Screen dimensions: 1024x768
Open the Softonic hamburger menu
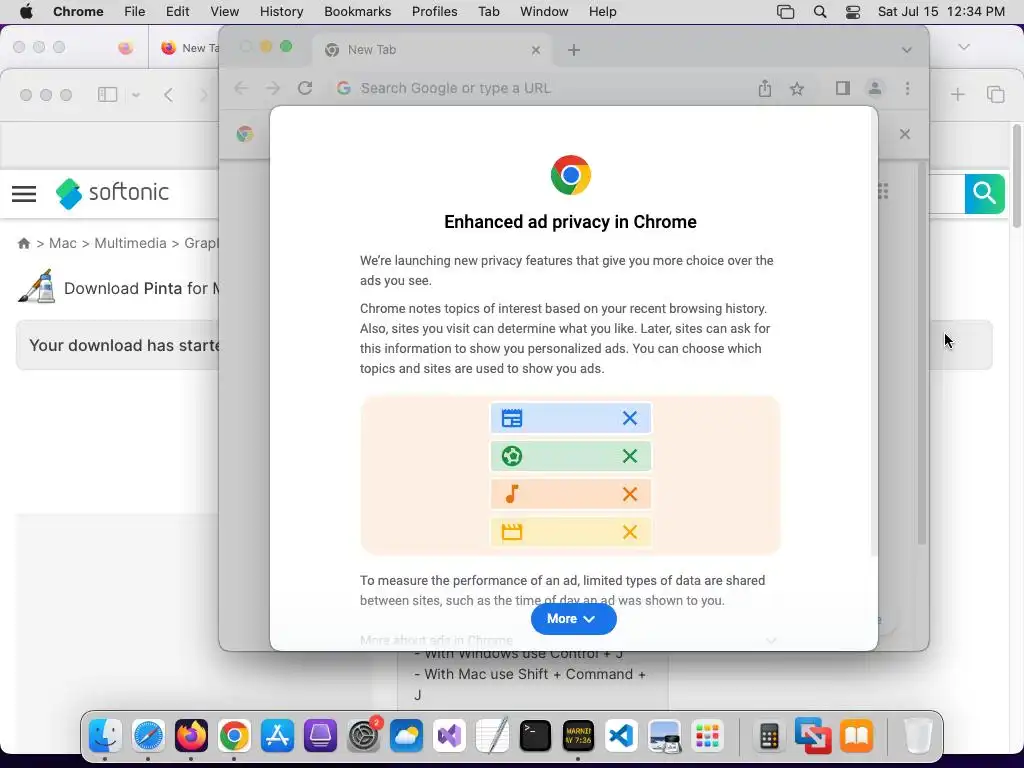click(24, 193)
